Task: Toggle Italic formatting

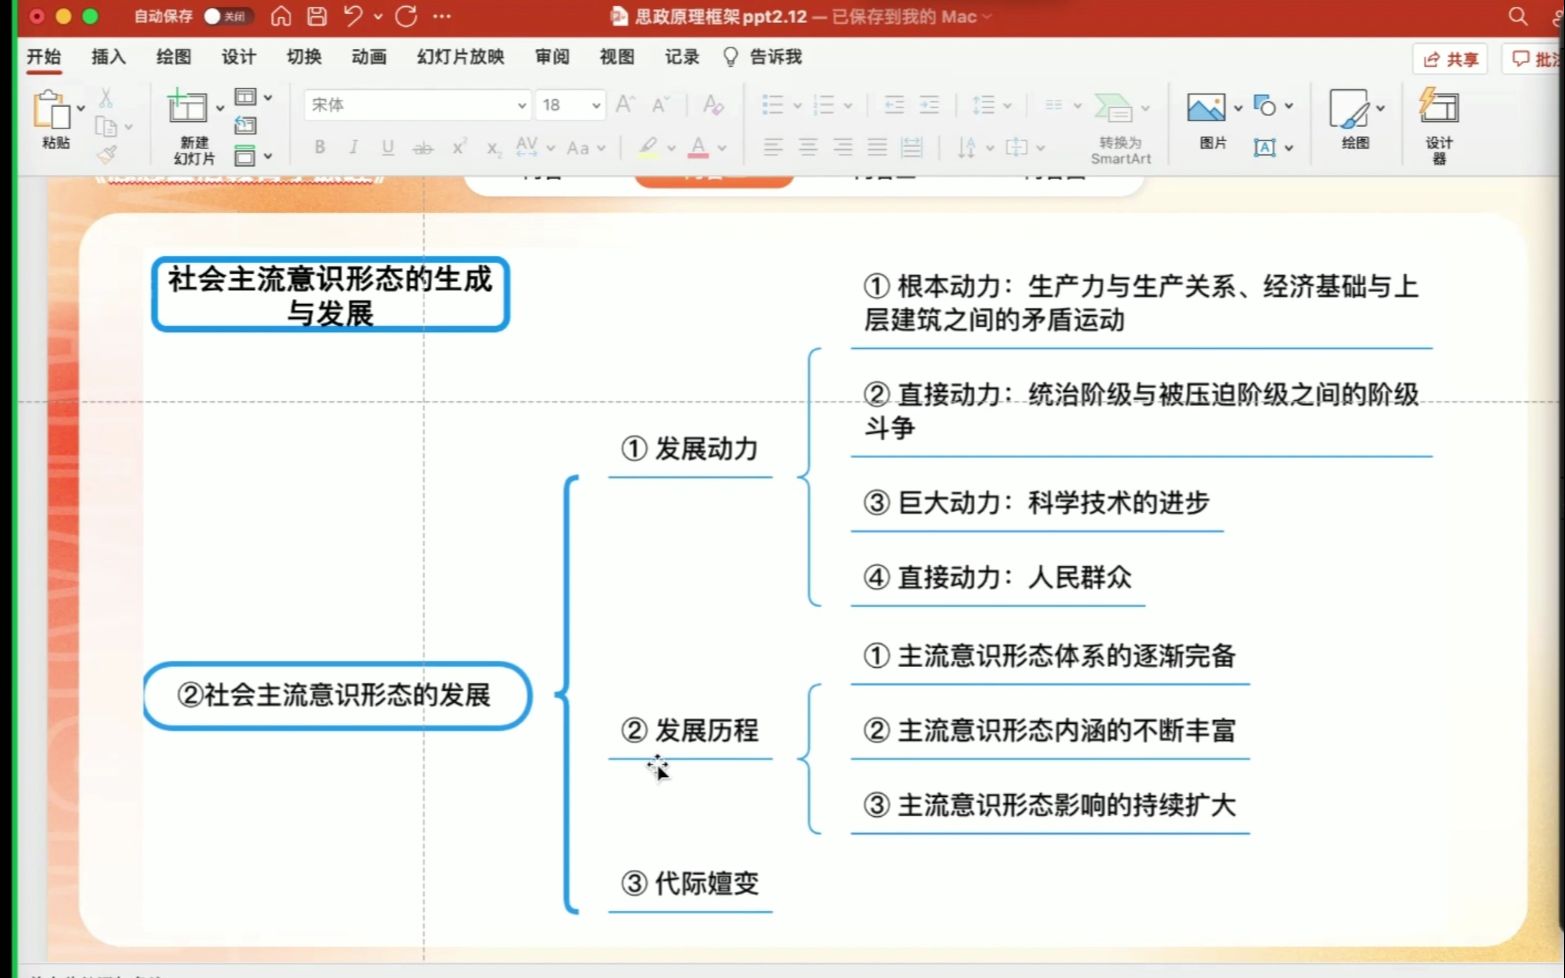Action: coord(353,147)
